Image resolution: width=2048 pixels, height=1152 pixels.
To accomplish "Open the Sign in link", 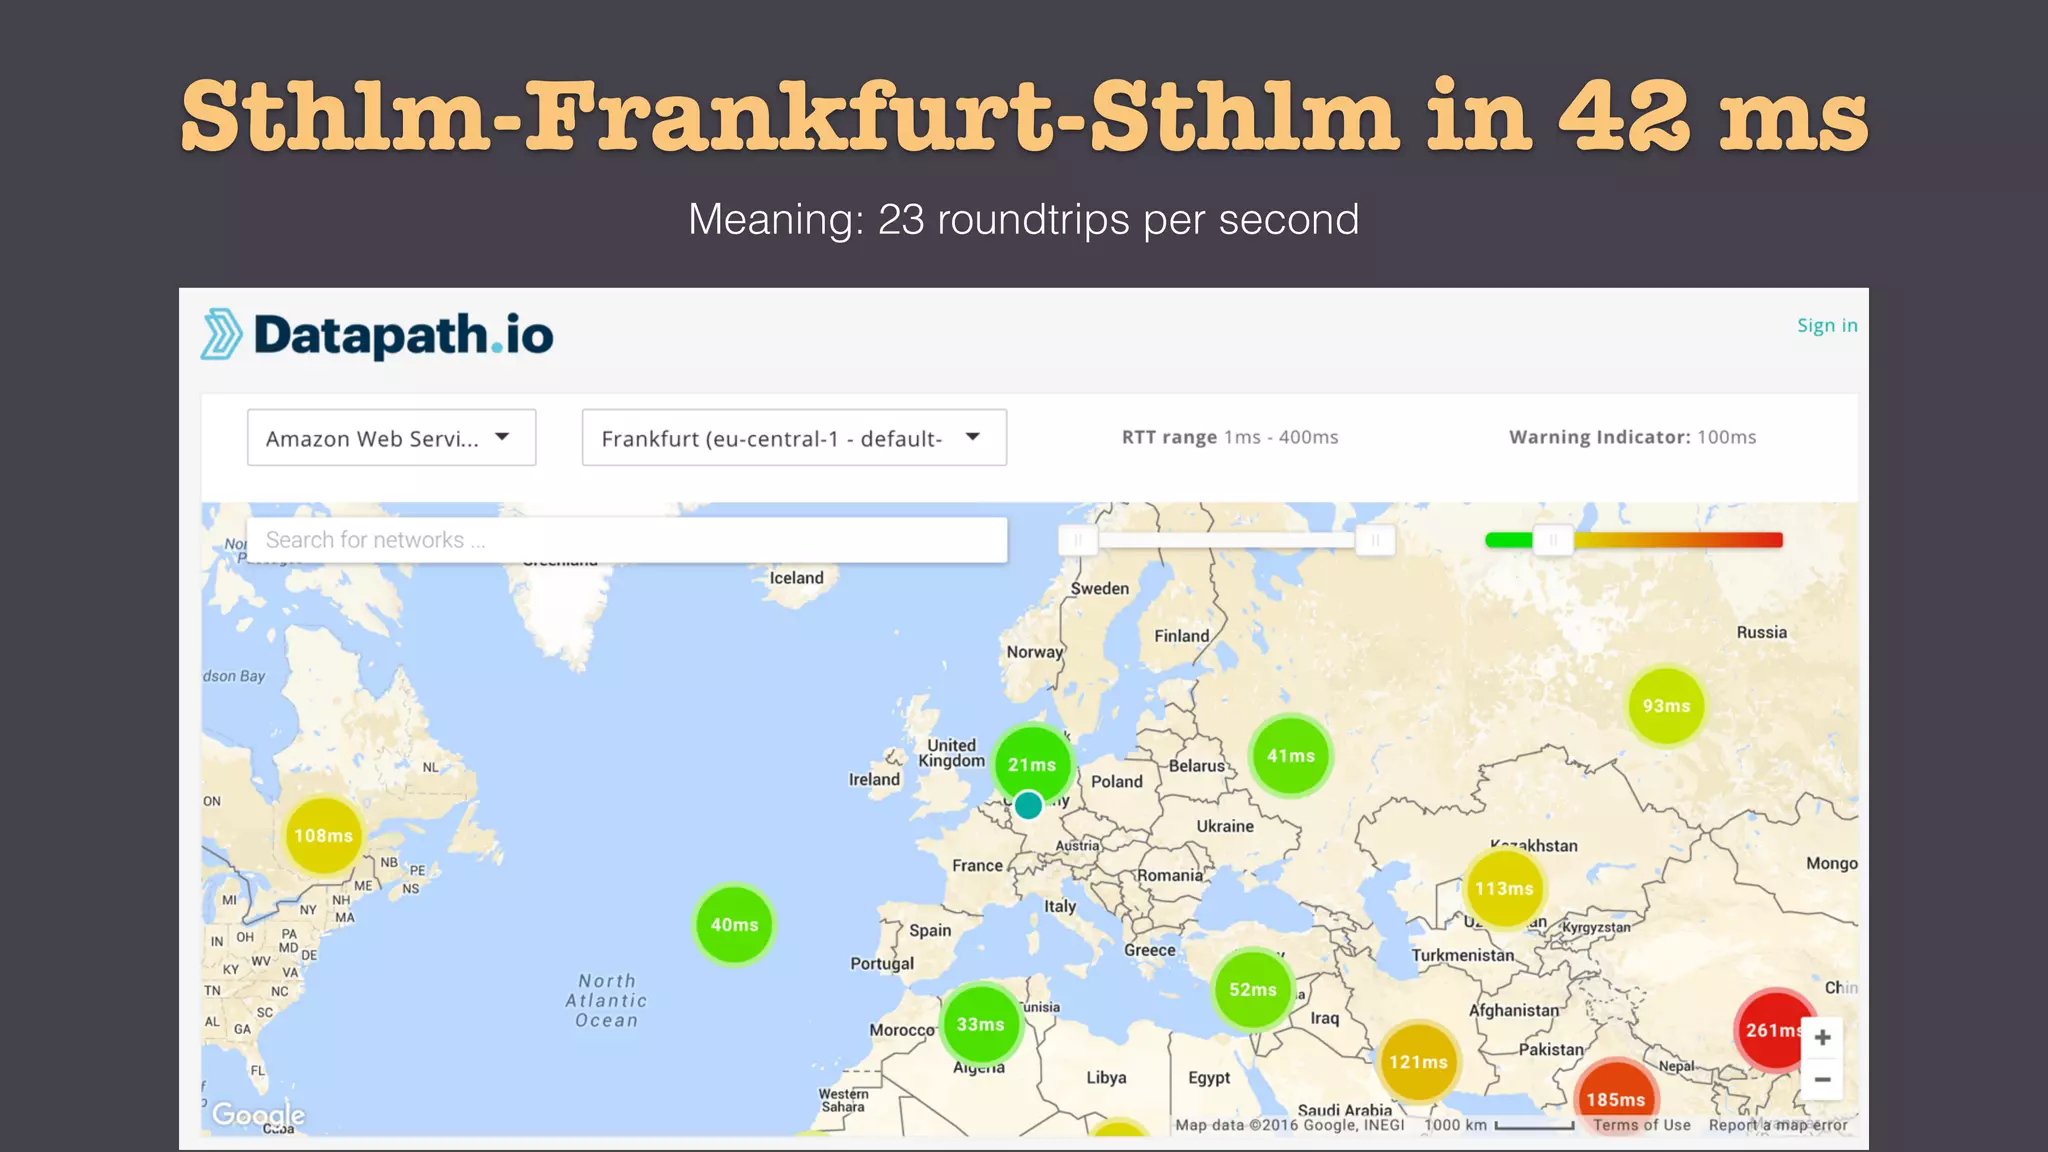I will [x=1827, y=326].
